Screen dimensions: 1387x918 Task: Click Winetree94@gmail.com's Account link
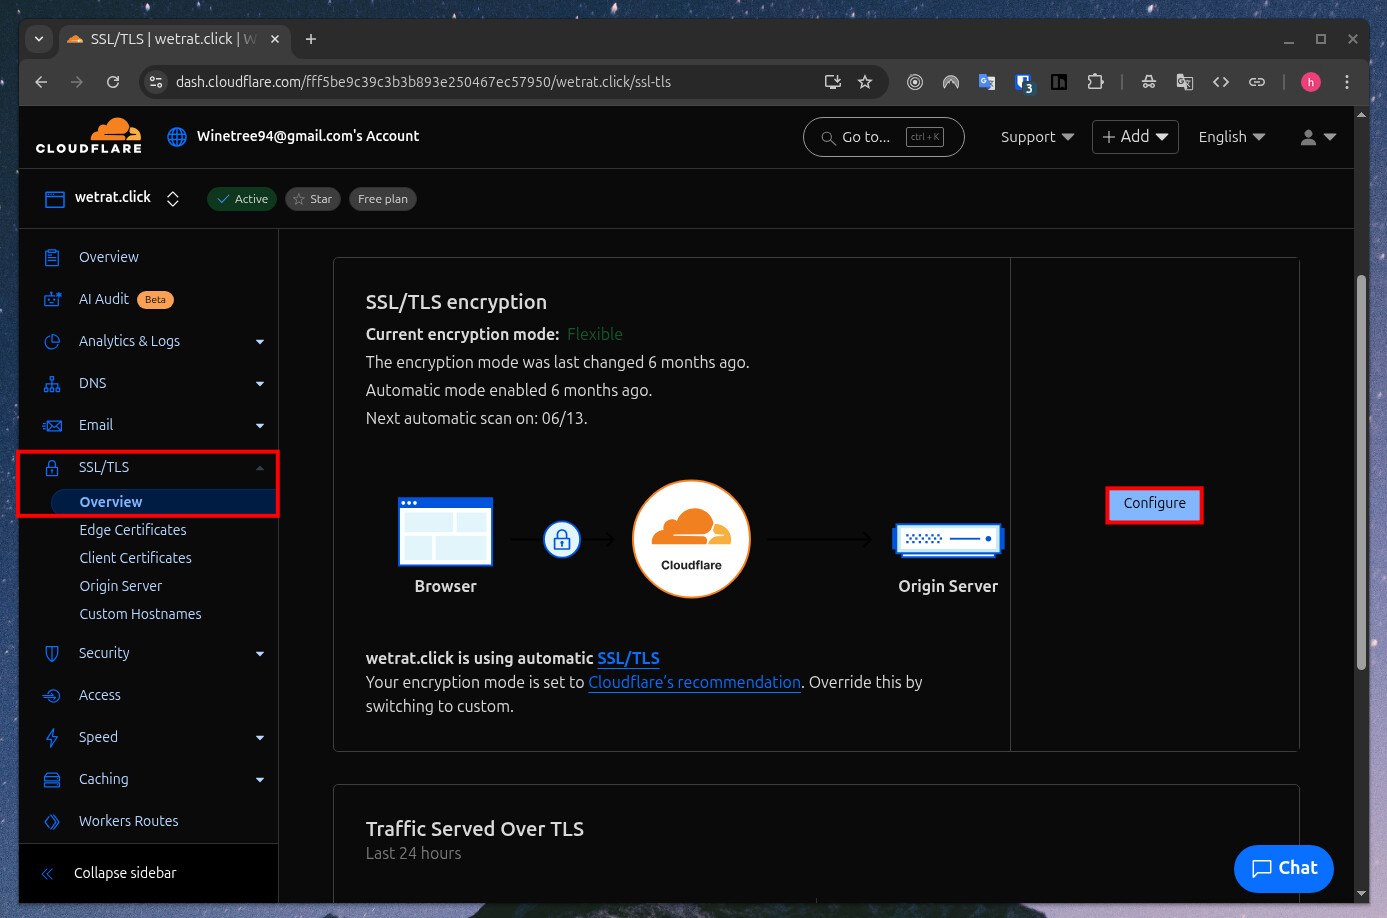(x=308, y=136)
